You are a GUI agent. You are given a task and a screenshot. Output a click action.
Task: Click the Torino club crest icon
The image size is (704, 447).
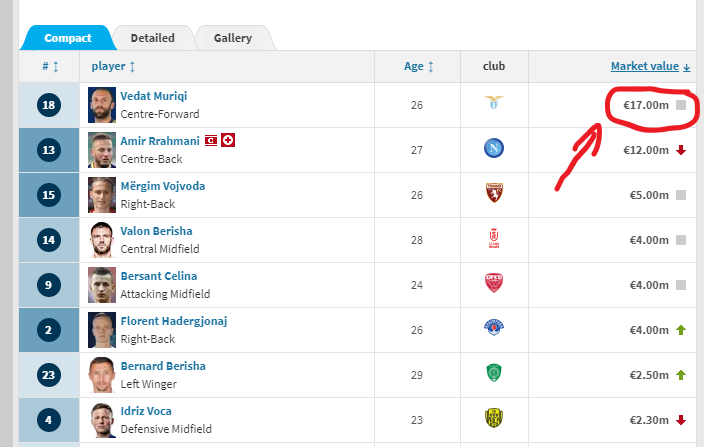(x=493, y=194)
